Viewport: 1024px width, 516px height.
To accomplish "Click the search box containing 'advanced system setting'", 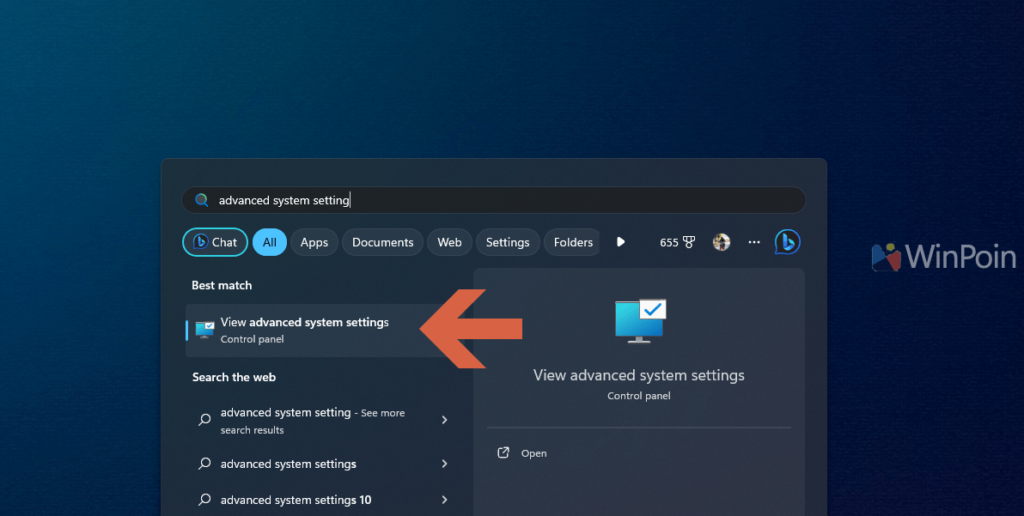I will click(494, 200).
